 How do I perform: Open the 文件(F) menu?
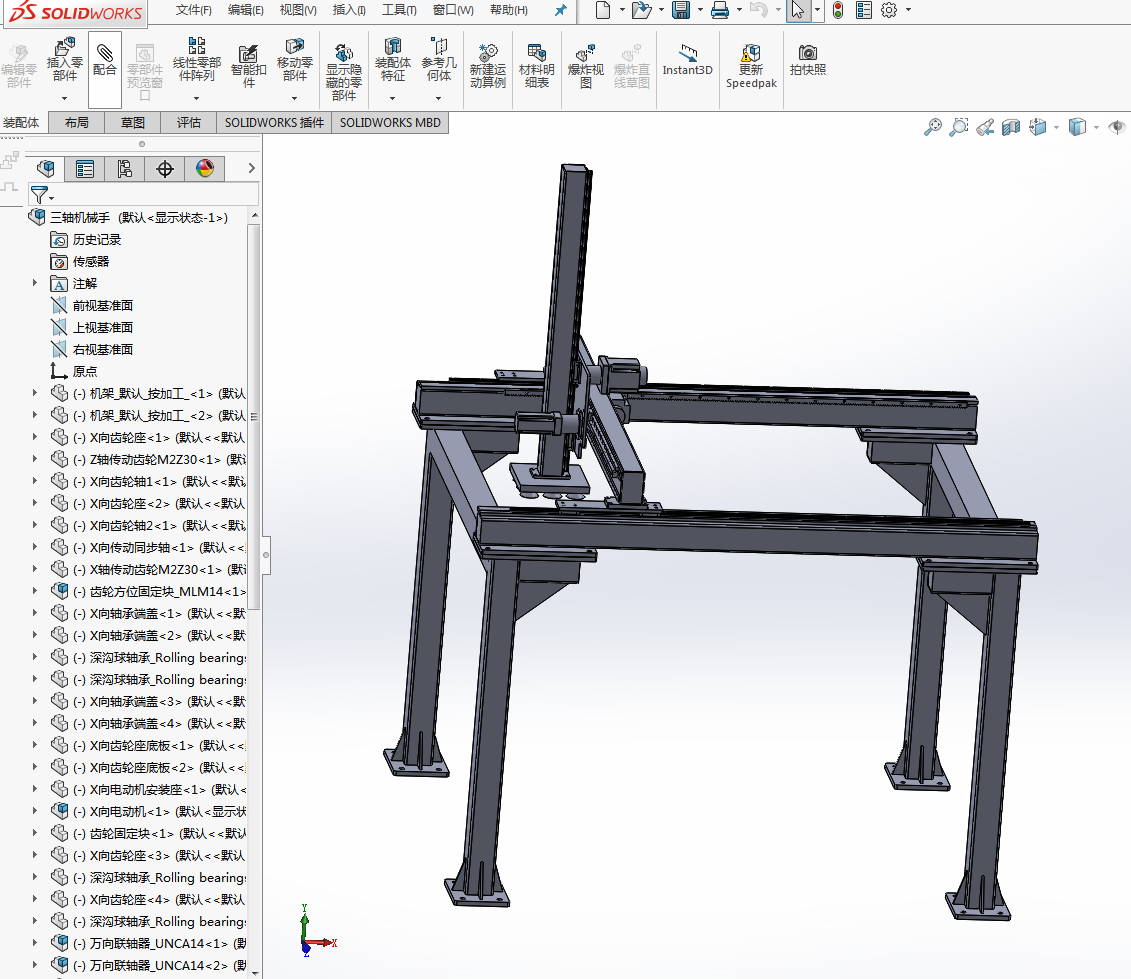(193, 10)
